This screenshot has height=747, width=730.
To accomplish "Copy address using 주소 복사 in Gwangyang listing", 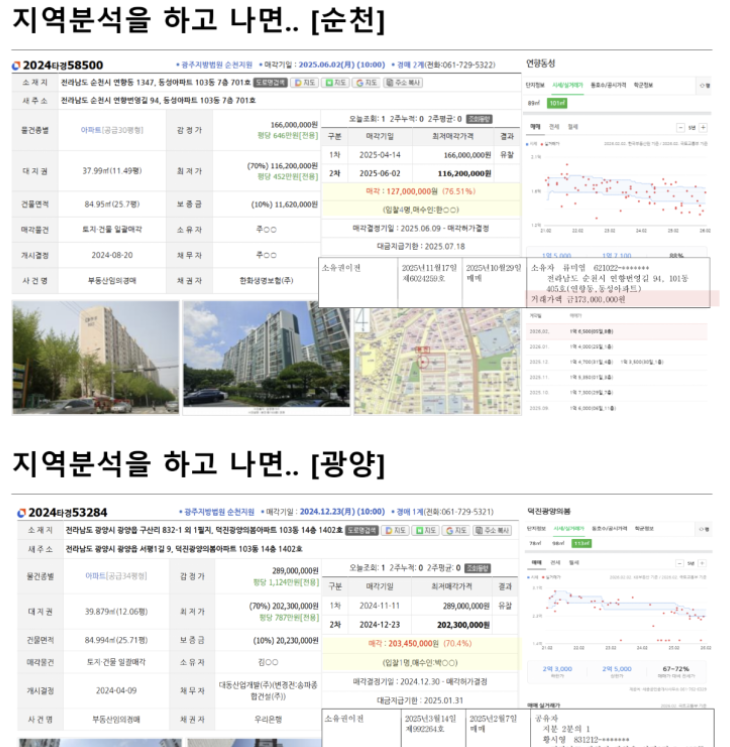I will click(x=493, y=531).
